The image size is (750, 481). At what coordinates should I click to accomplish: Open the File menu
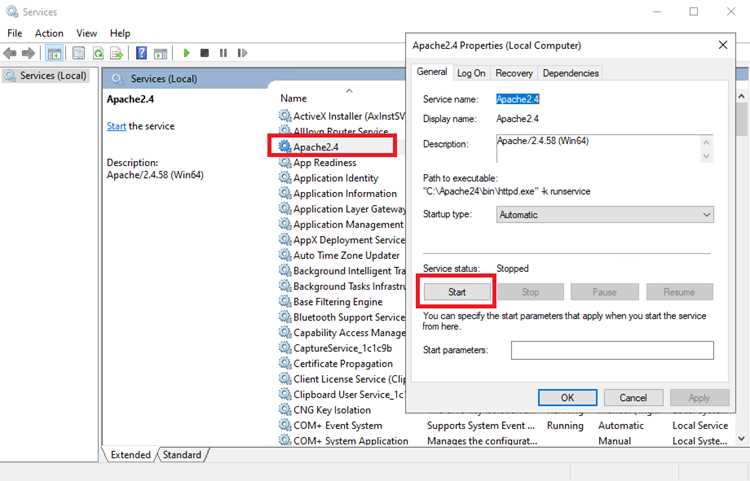click(x=14, y=33)
